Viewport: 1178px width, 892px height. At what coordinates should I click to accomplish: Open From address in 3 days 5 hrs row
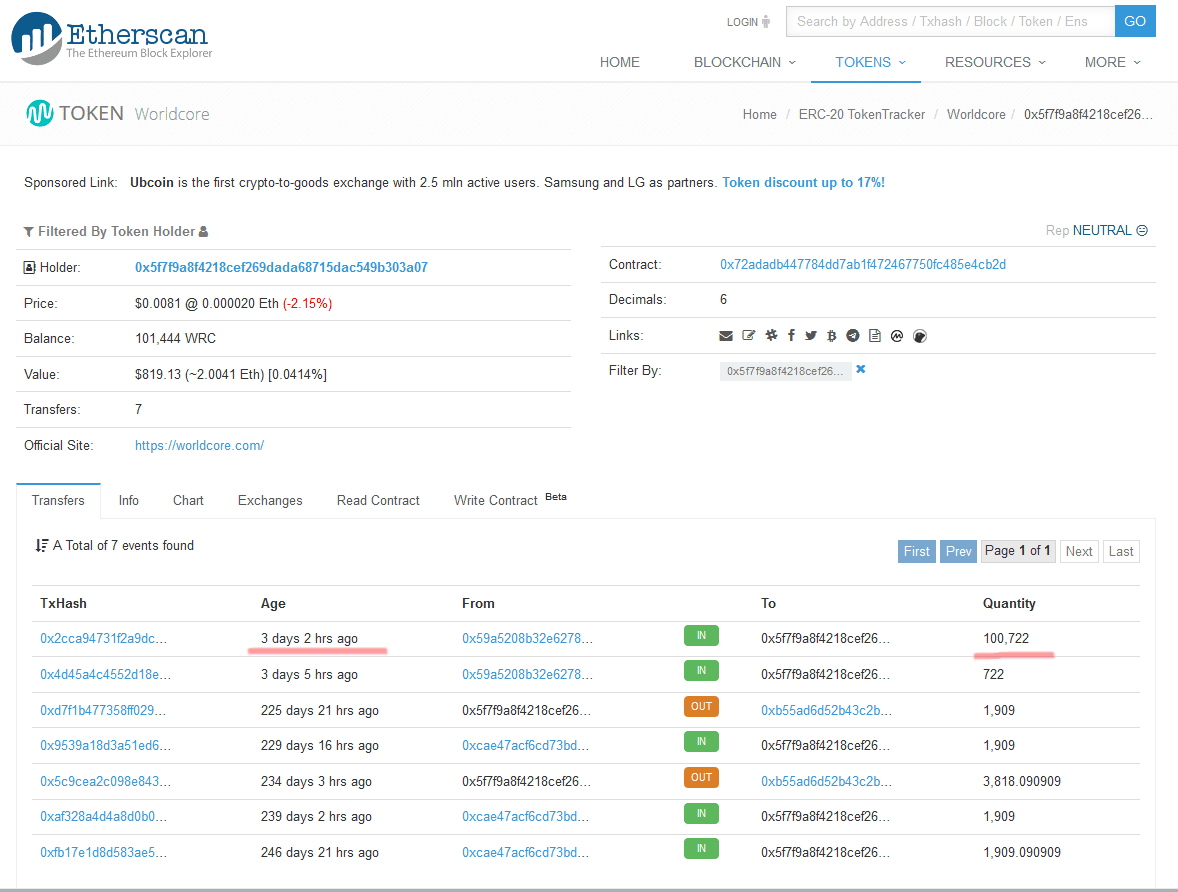[x=527, y=675]
